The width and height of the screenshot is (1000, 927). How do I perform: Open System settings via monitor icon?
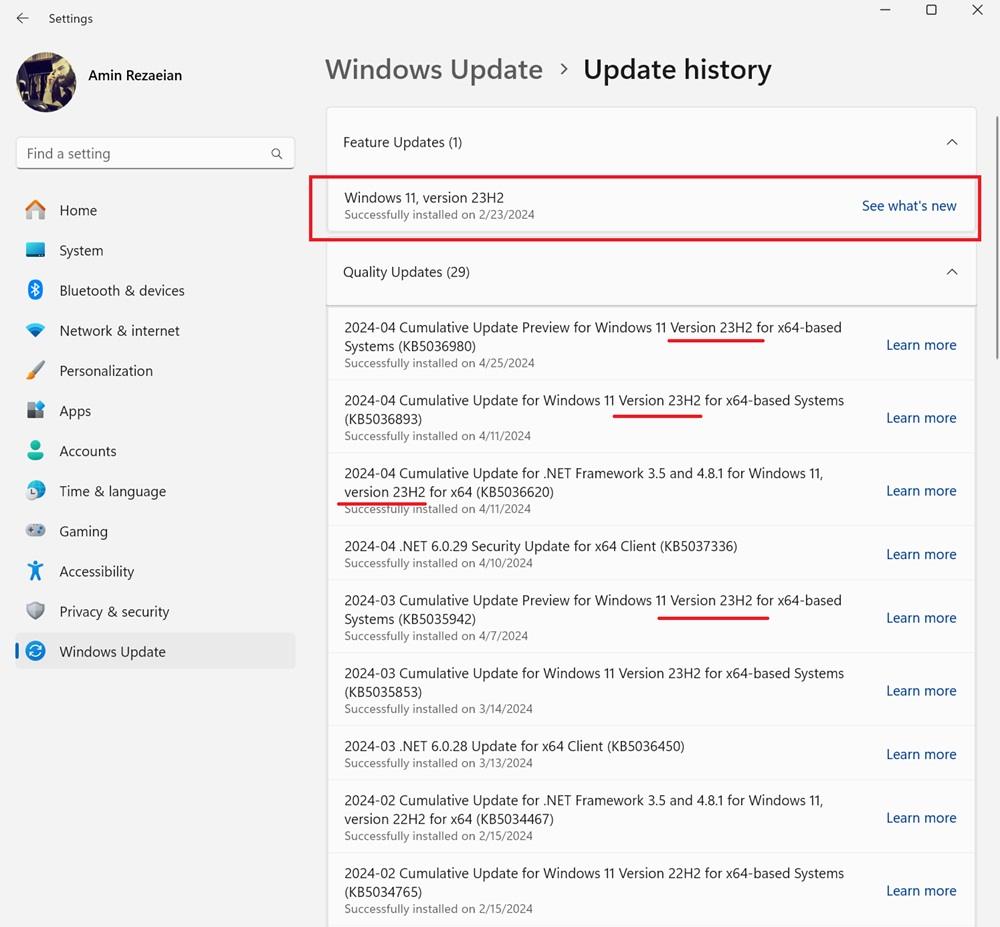point(36,251)
